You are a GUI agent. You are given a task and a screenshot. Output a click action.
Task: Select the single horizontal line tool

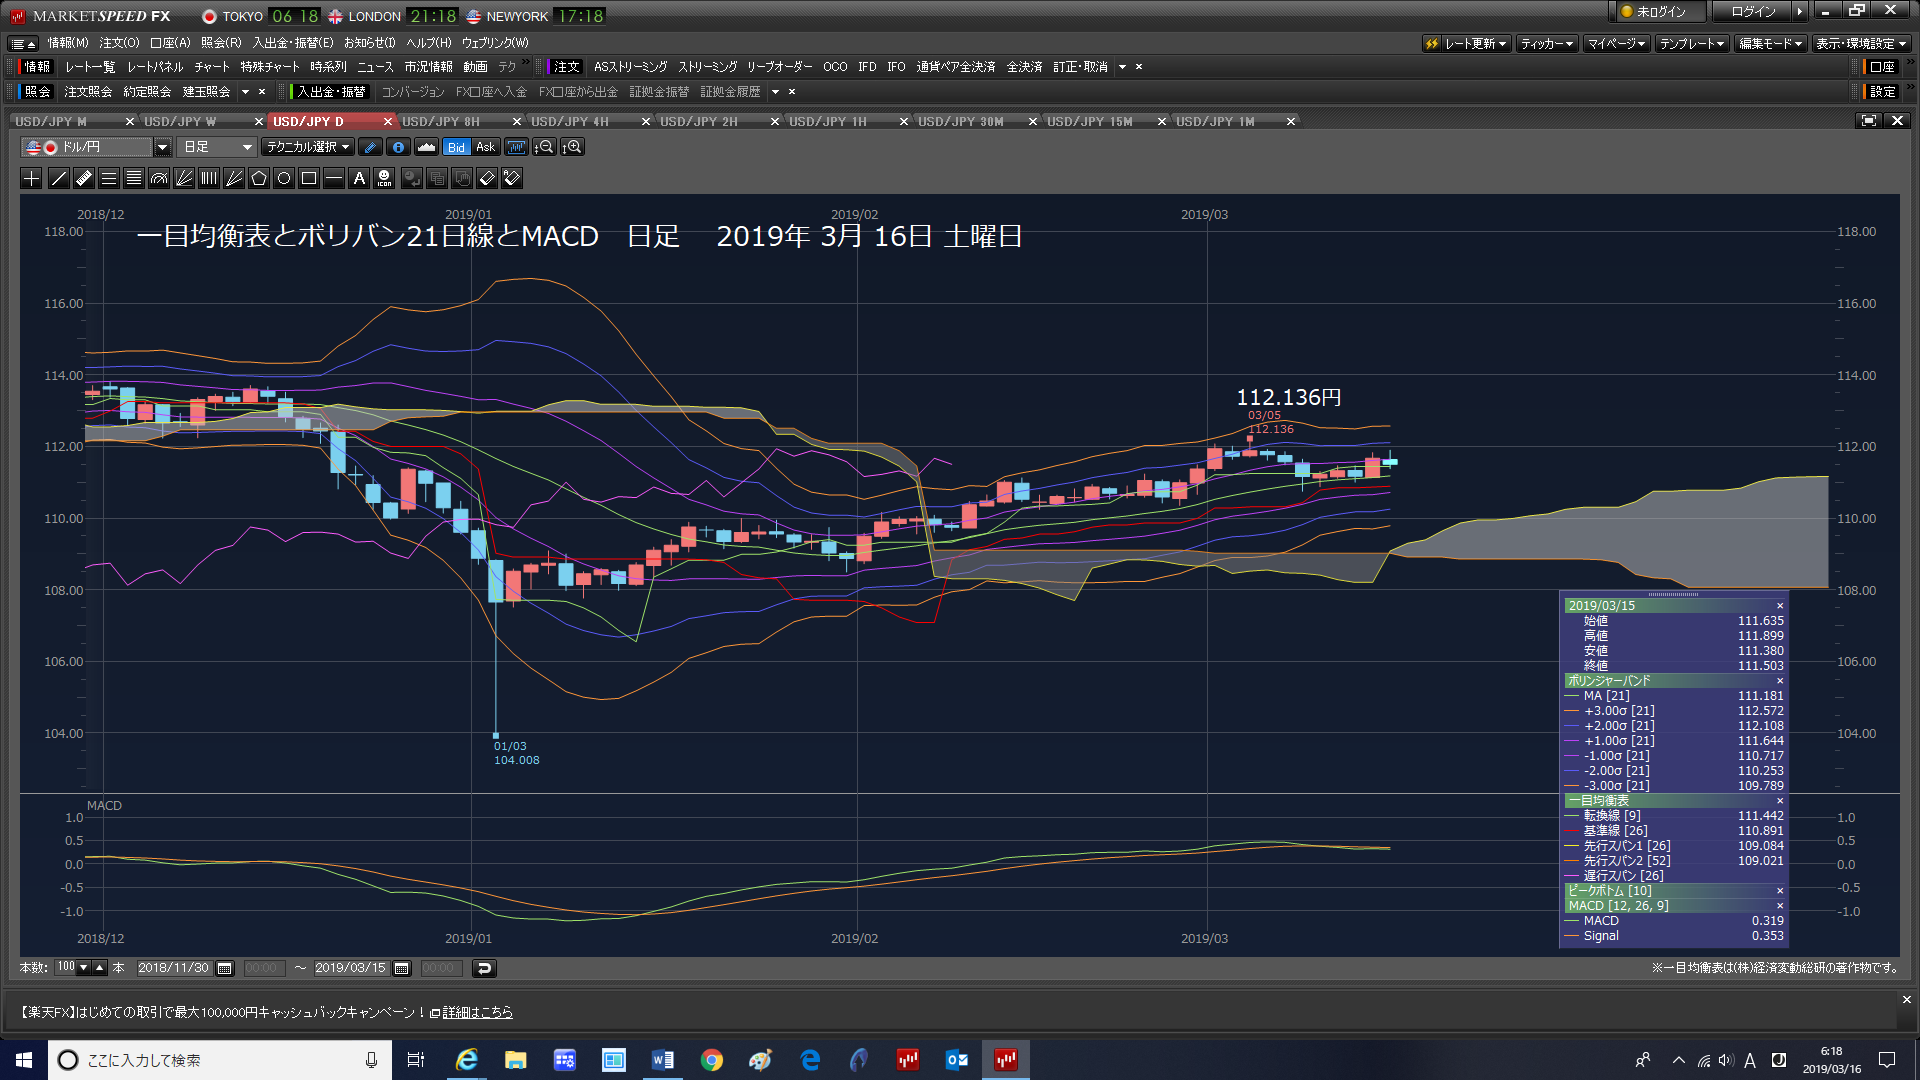point(334,179)
